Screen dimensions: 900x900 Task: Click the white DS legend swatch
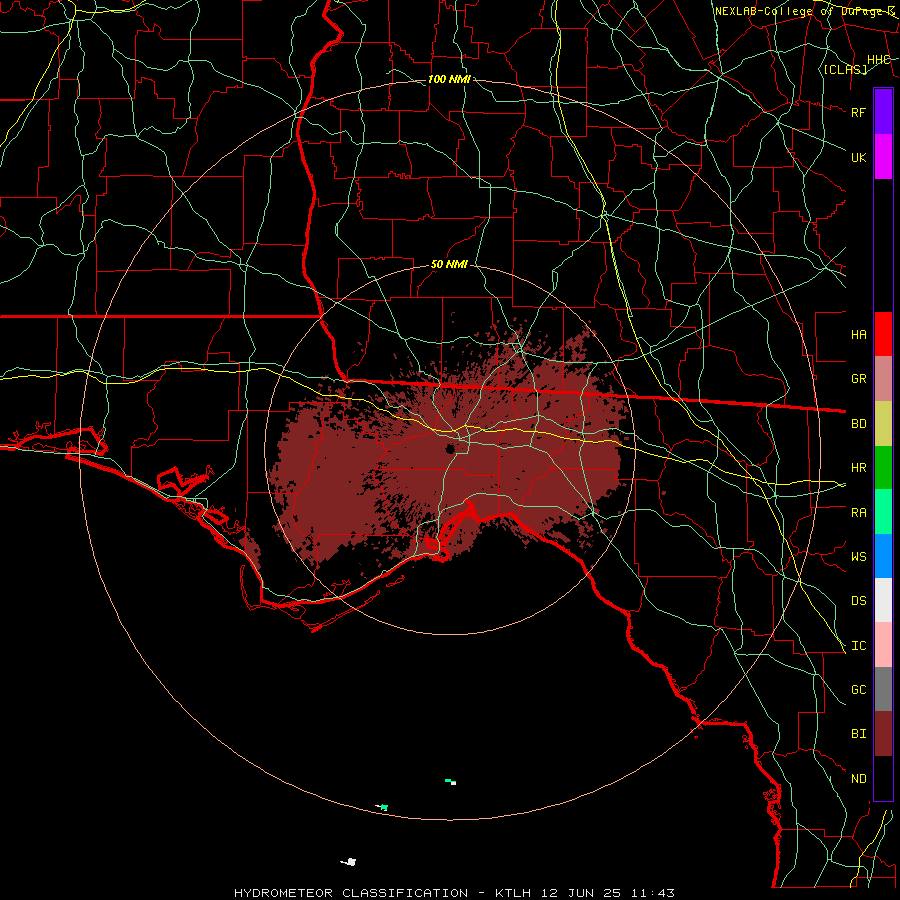pos(883,600)
